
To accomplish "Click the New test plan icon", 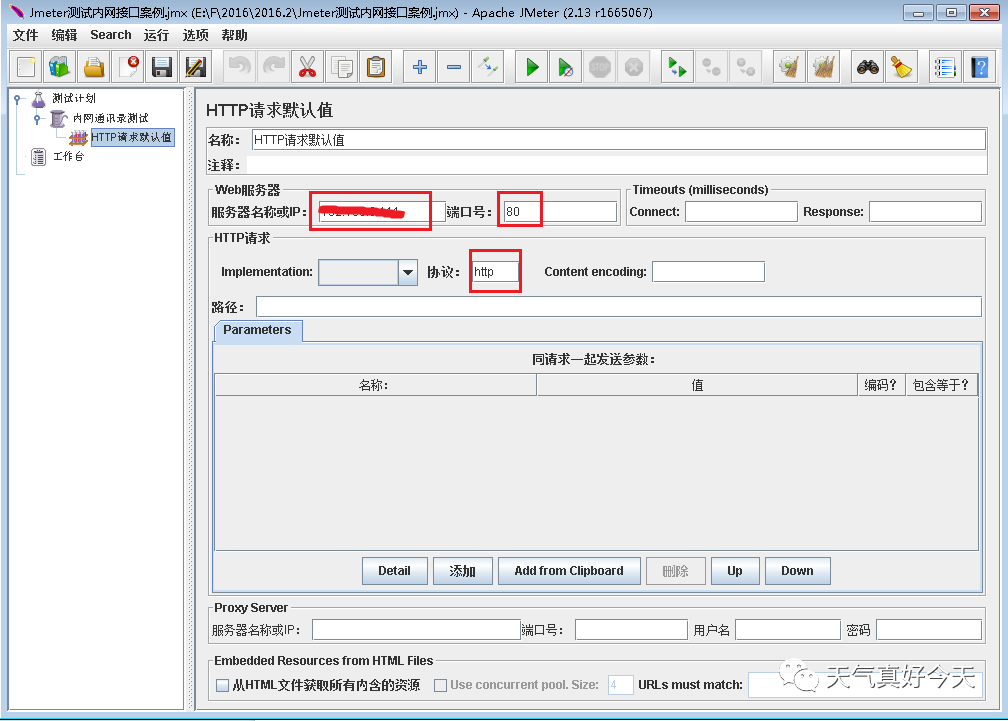I will point(26,67).
